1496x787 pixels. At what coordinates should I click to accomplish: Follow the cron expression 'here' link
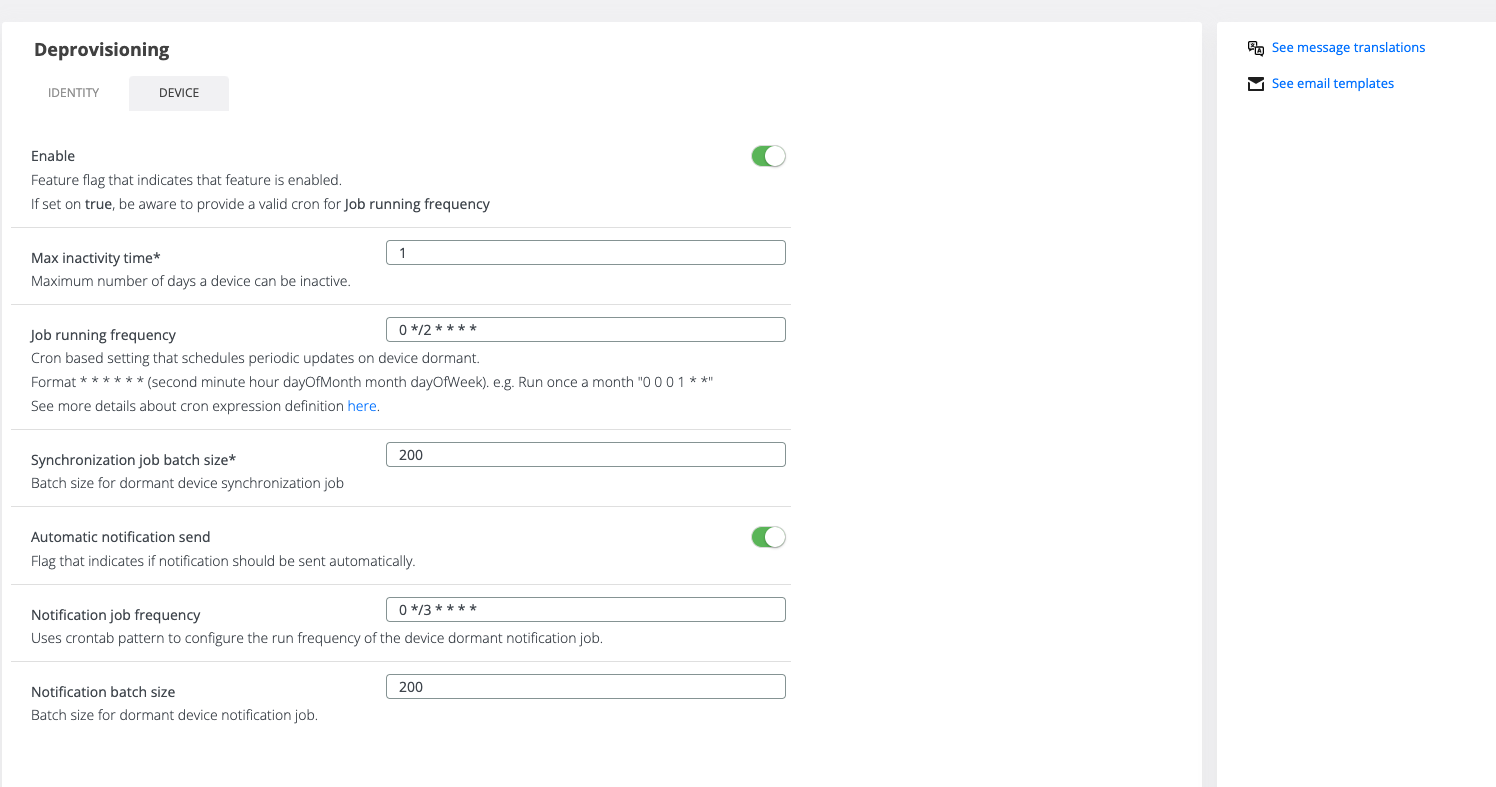[x=362, y=406]
